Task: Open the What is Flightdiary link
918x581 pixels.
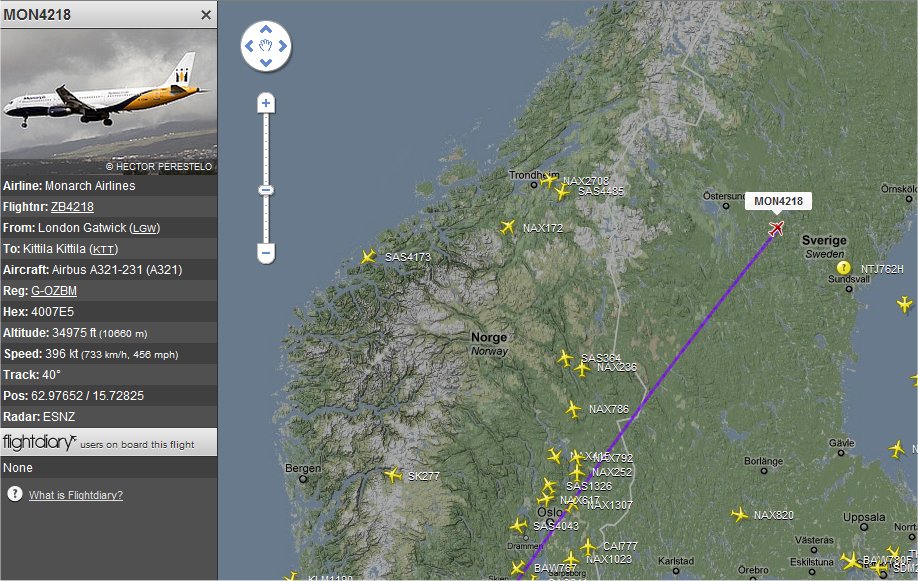Action: tap(76, 495)
